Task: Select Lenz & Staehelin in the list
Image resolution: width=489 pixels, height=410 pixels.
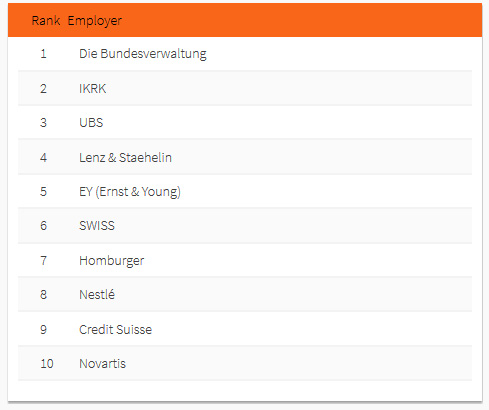Action: [125, 157]
